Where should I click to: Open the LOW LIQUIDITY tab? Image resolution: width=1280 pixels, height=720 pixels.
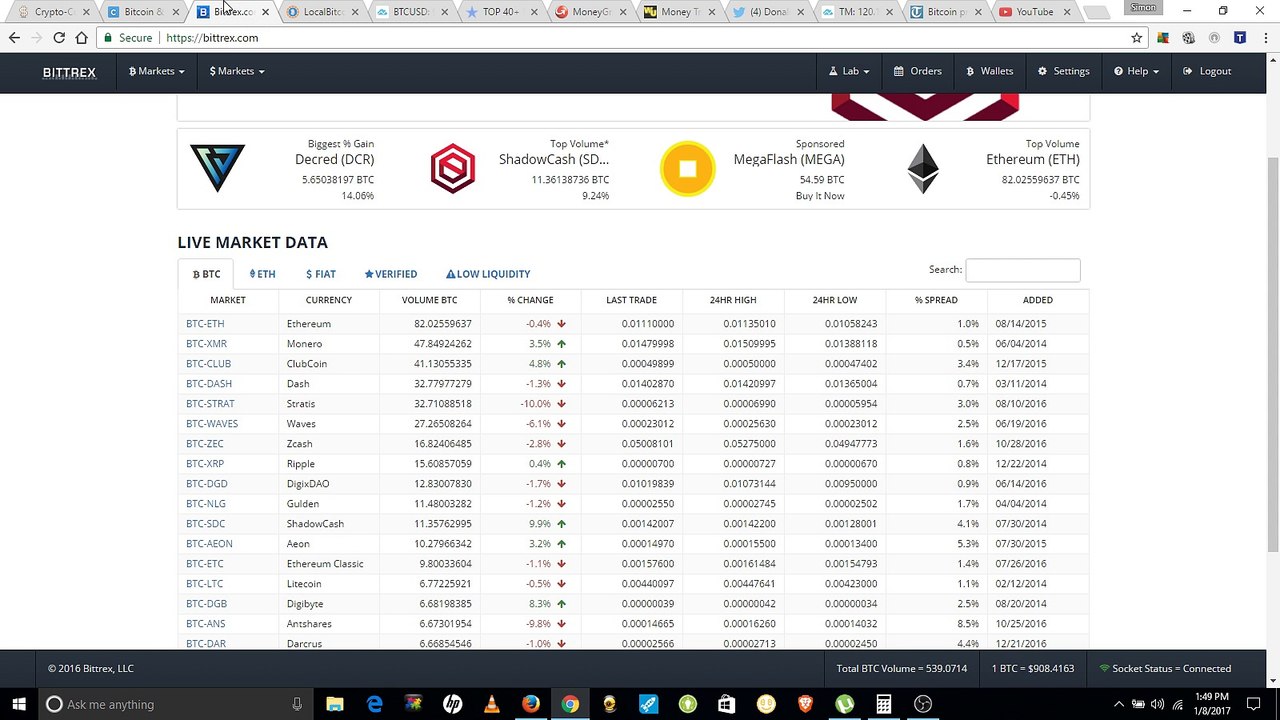488,274
